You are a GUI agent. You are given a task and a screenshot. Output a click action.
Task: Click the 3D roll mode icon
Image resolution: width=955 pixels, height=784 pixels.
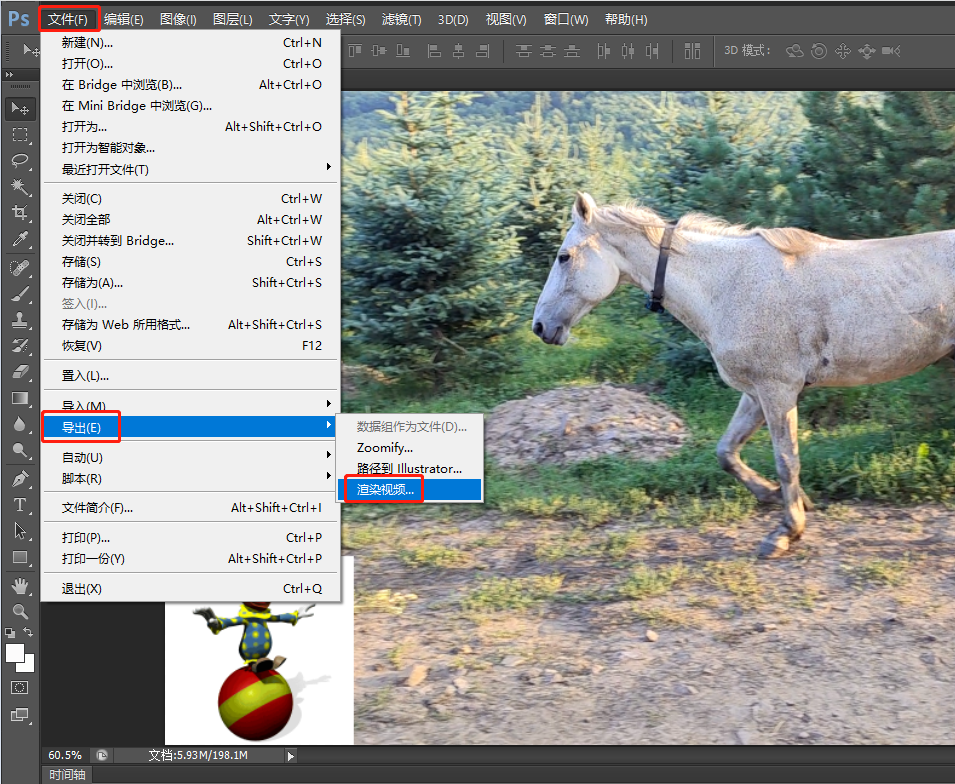pos(819,51)
